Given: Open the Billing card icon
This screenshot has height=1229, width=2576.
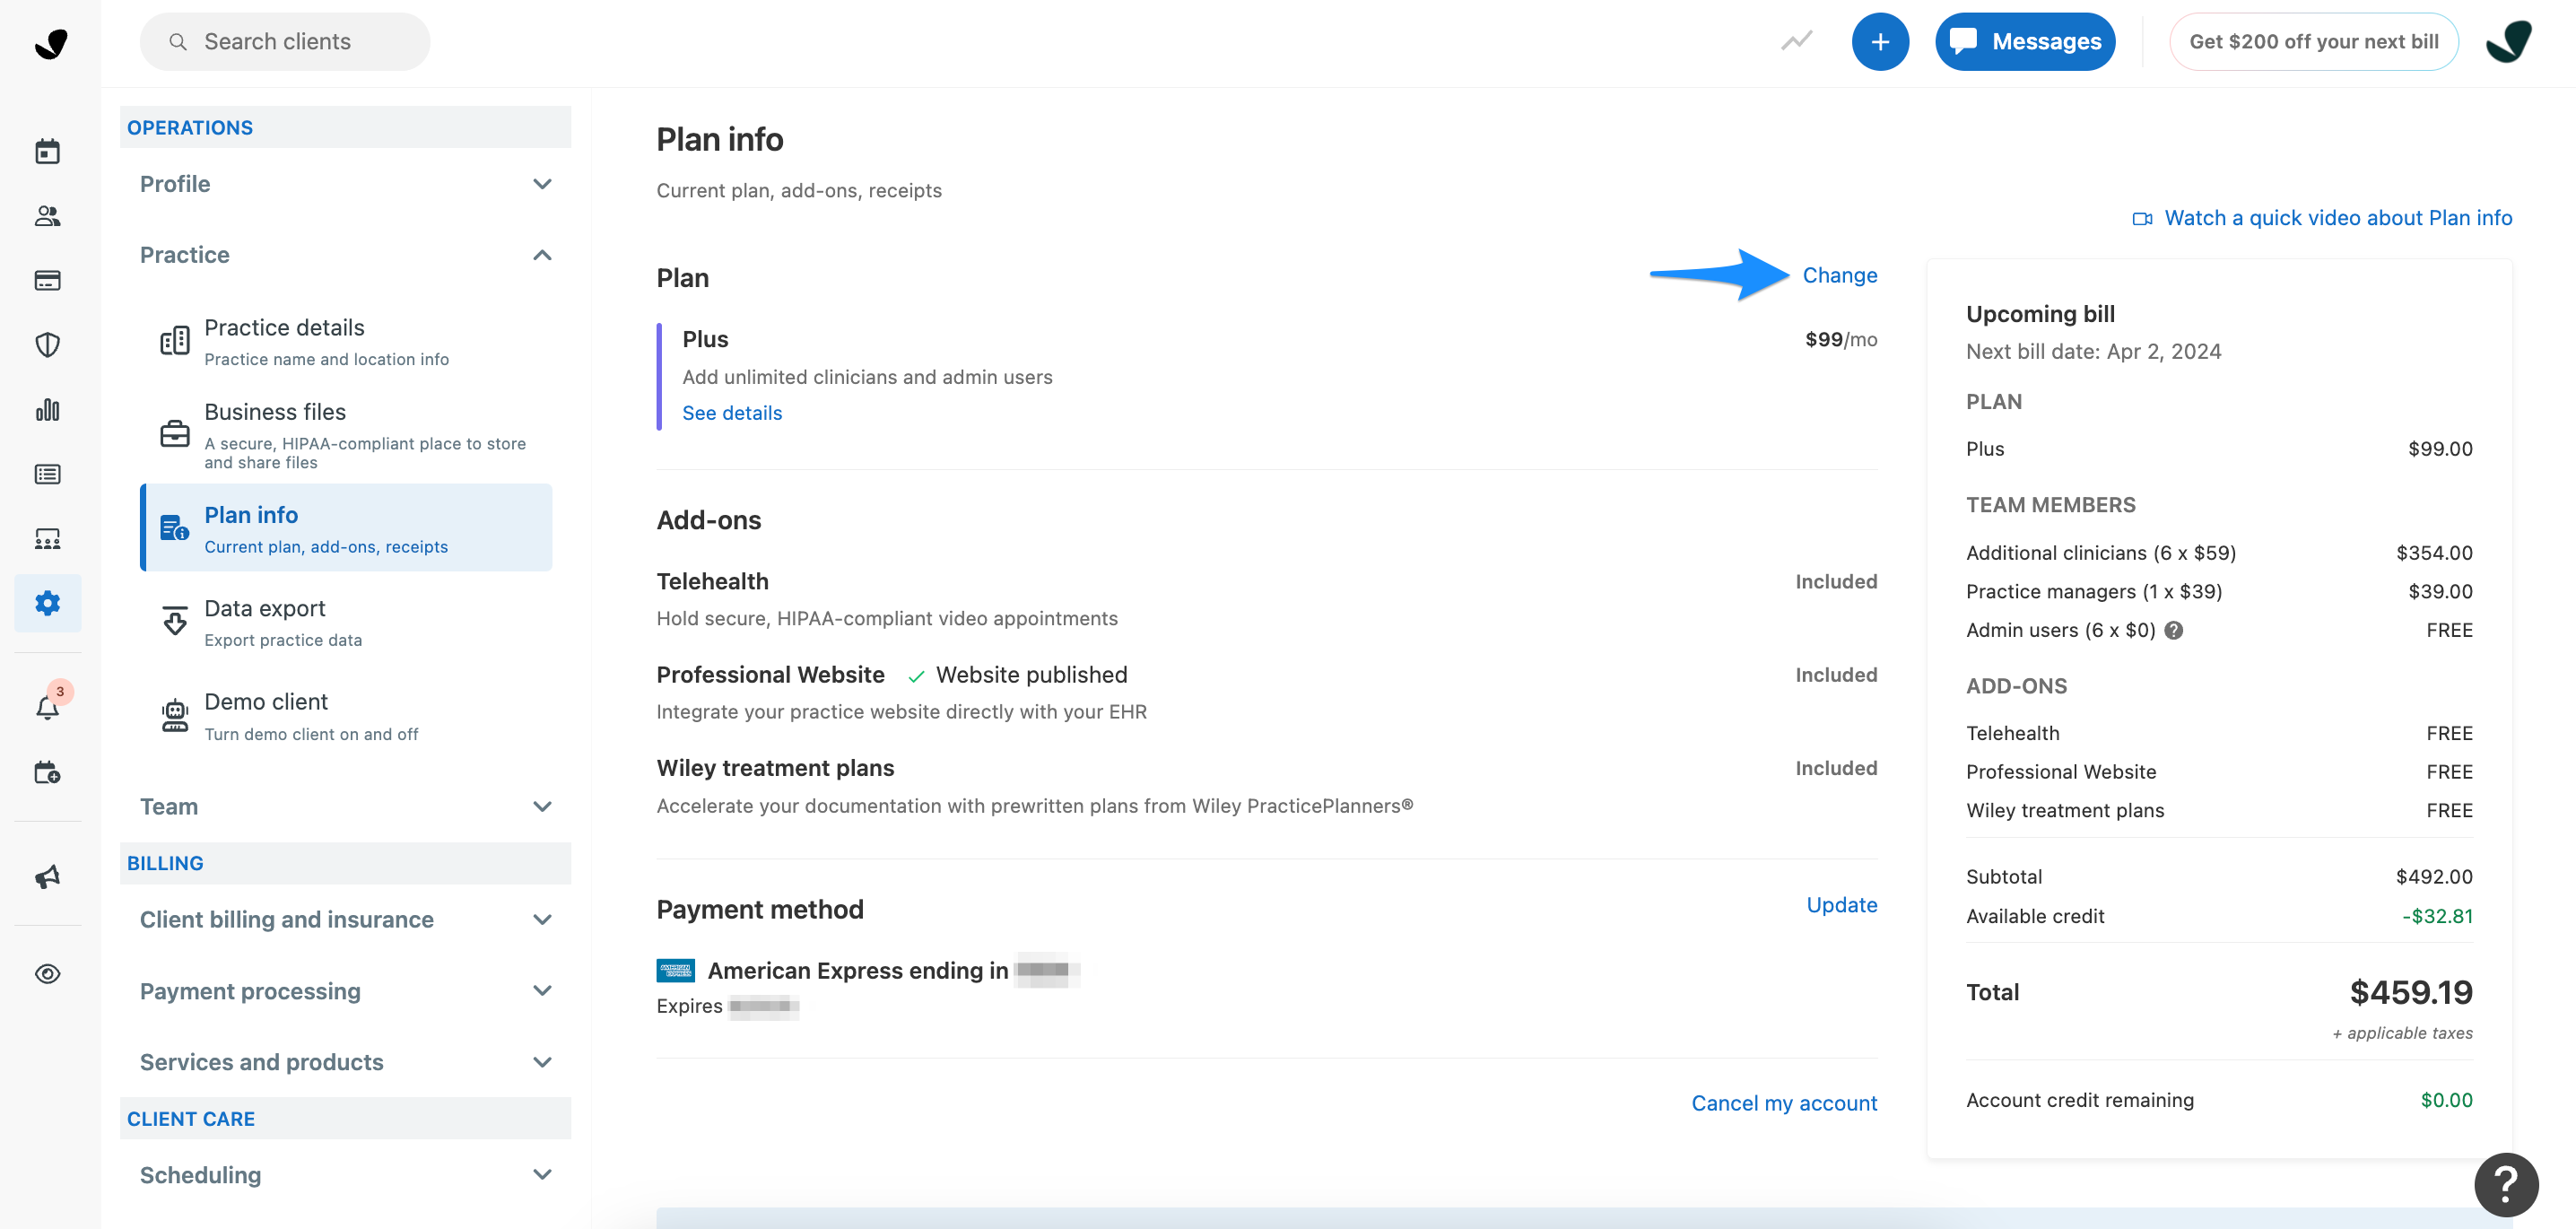Looking at the screenshot, I should tap(47, 280).
